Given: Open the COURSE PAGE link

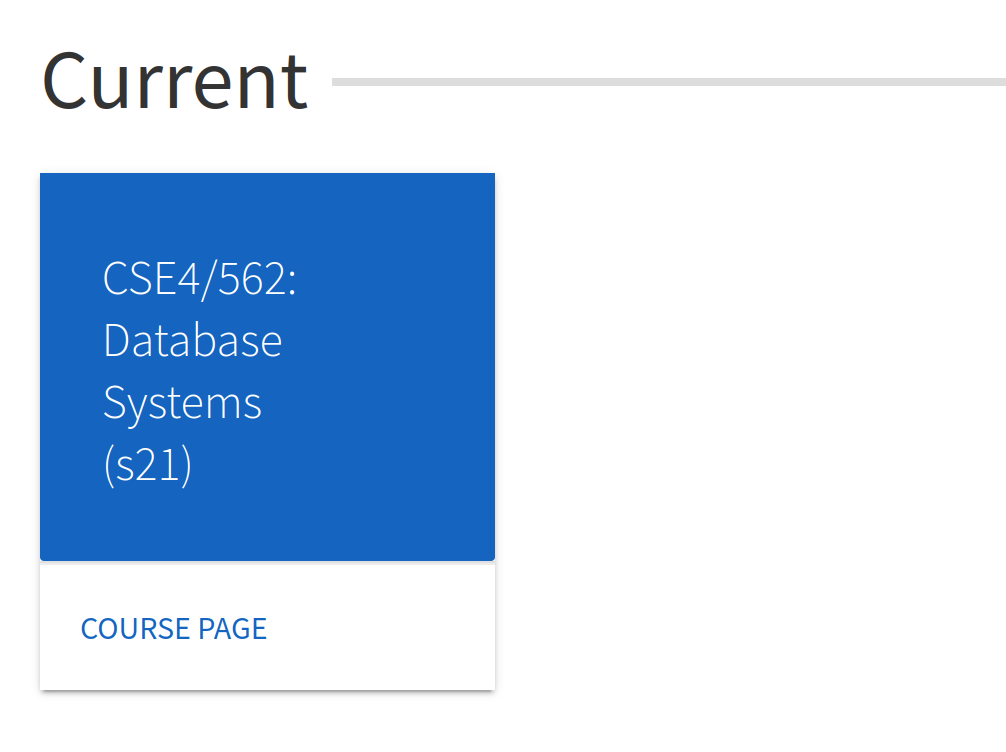Looking at the screenshot, I should click(x=173, y=628).
